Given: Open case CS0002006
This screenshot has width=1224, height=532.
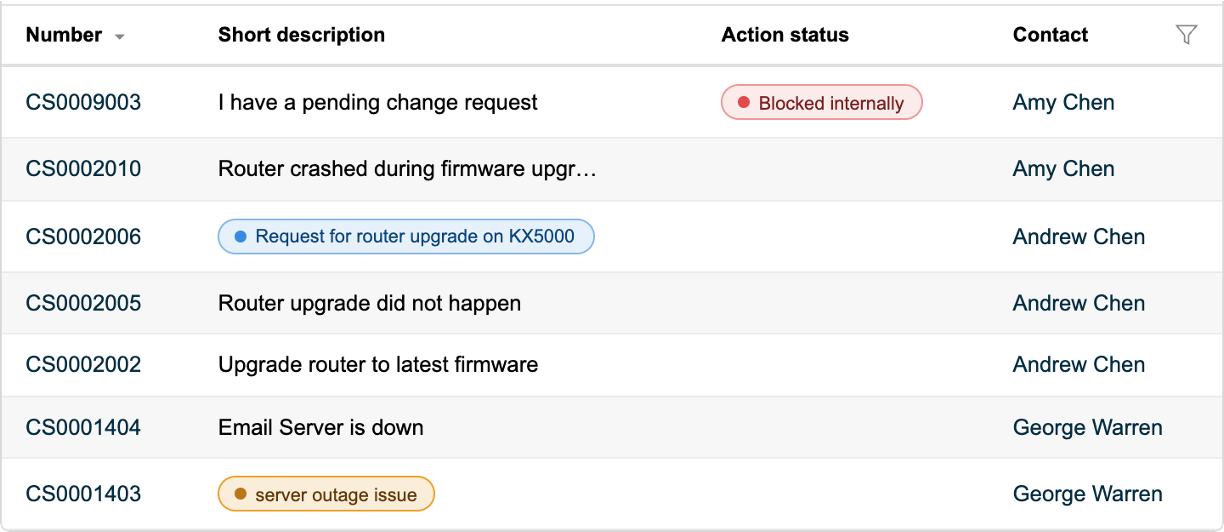Looking at the screenshot, I should [x=83, y=237].
